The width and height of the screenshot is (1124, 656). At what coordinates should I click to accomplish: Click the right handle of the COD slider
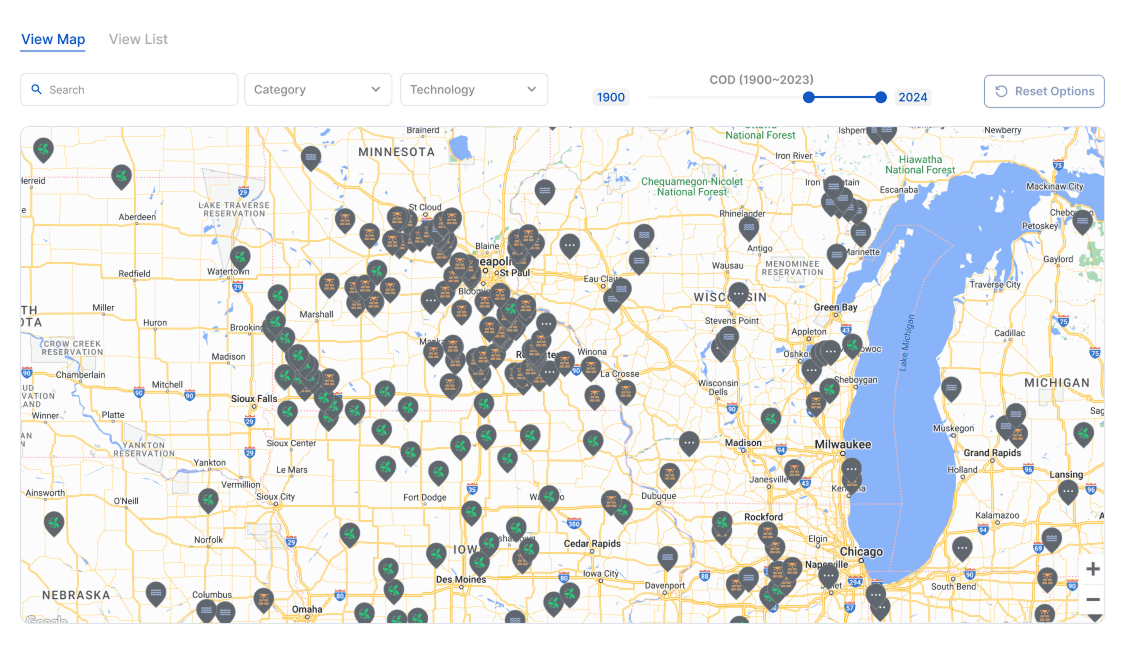pos(879,97)
